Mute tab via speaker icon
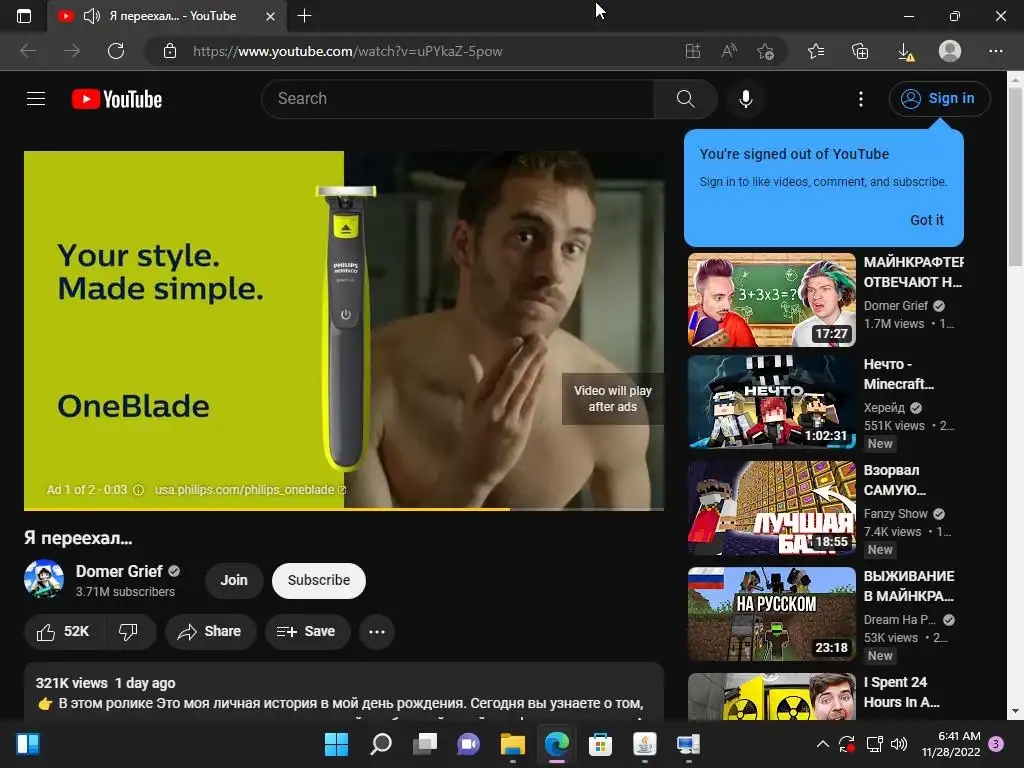 [91, 16]
